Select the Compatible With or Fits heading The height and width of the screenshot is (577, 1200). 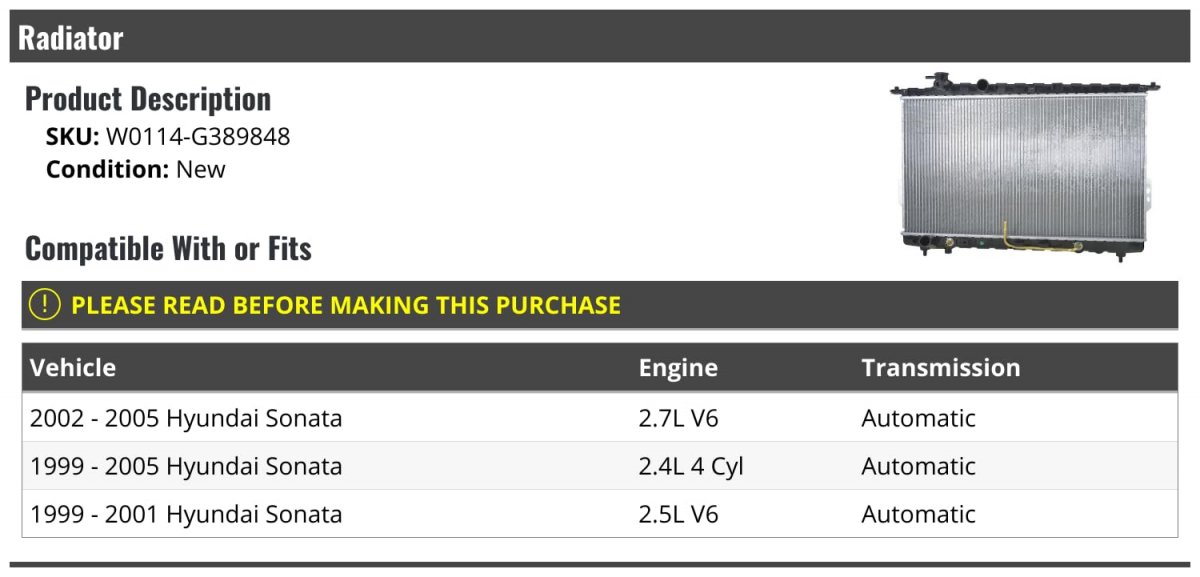pyautogui.click(x=168, y=248)
